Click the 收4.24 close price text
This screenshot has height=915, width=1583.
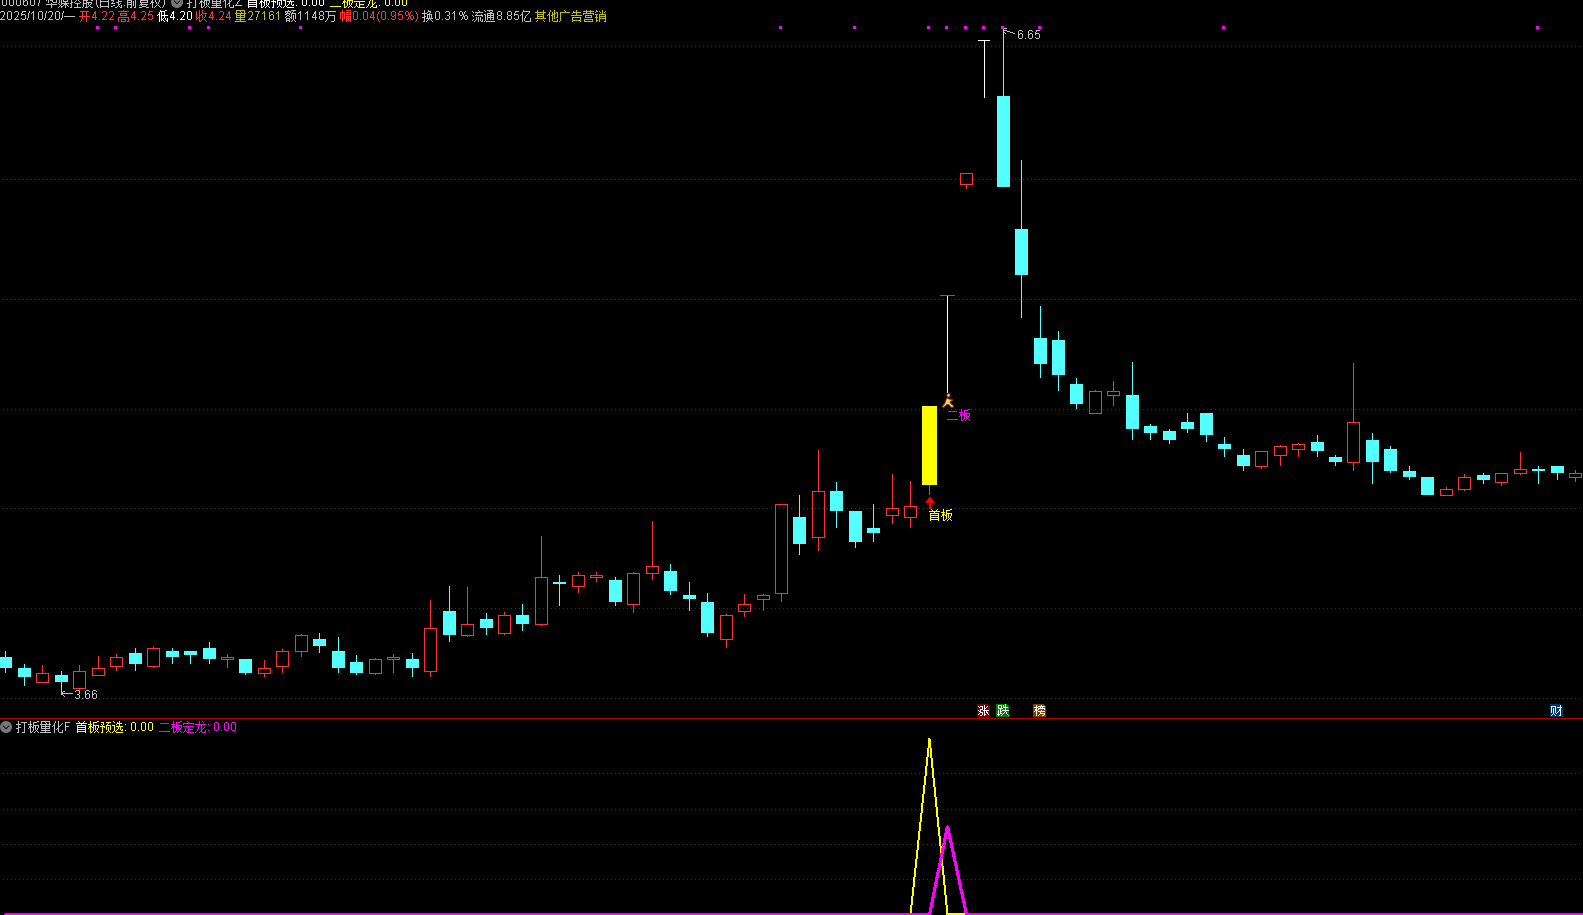point(213,16)
